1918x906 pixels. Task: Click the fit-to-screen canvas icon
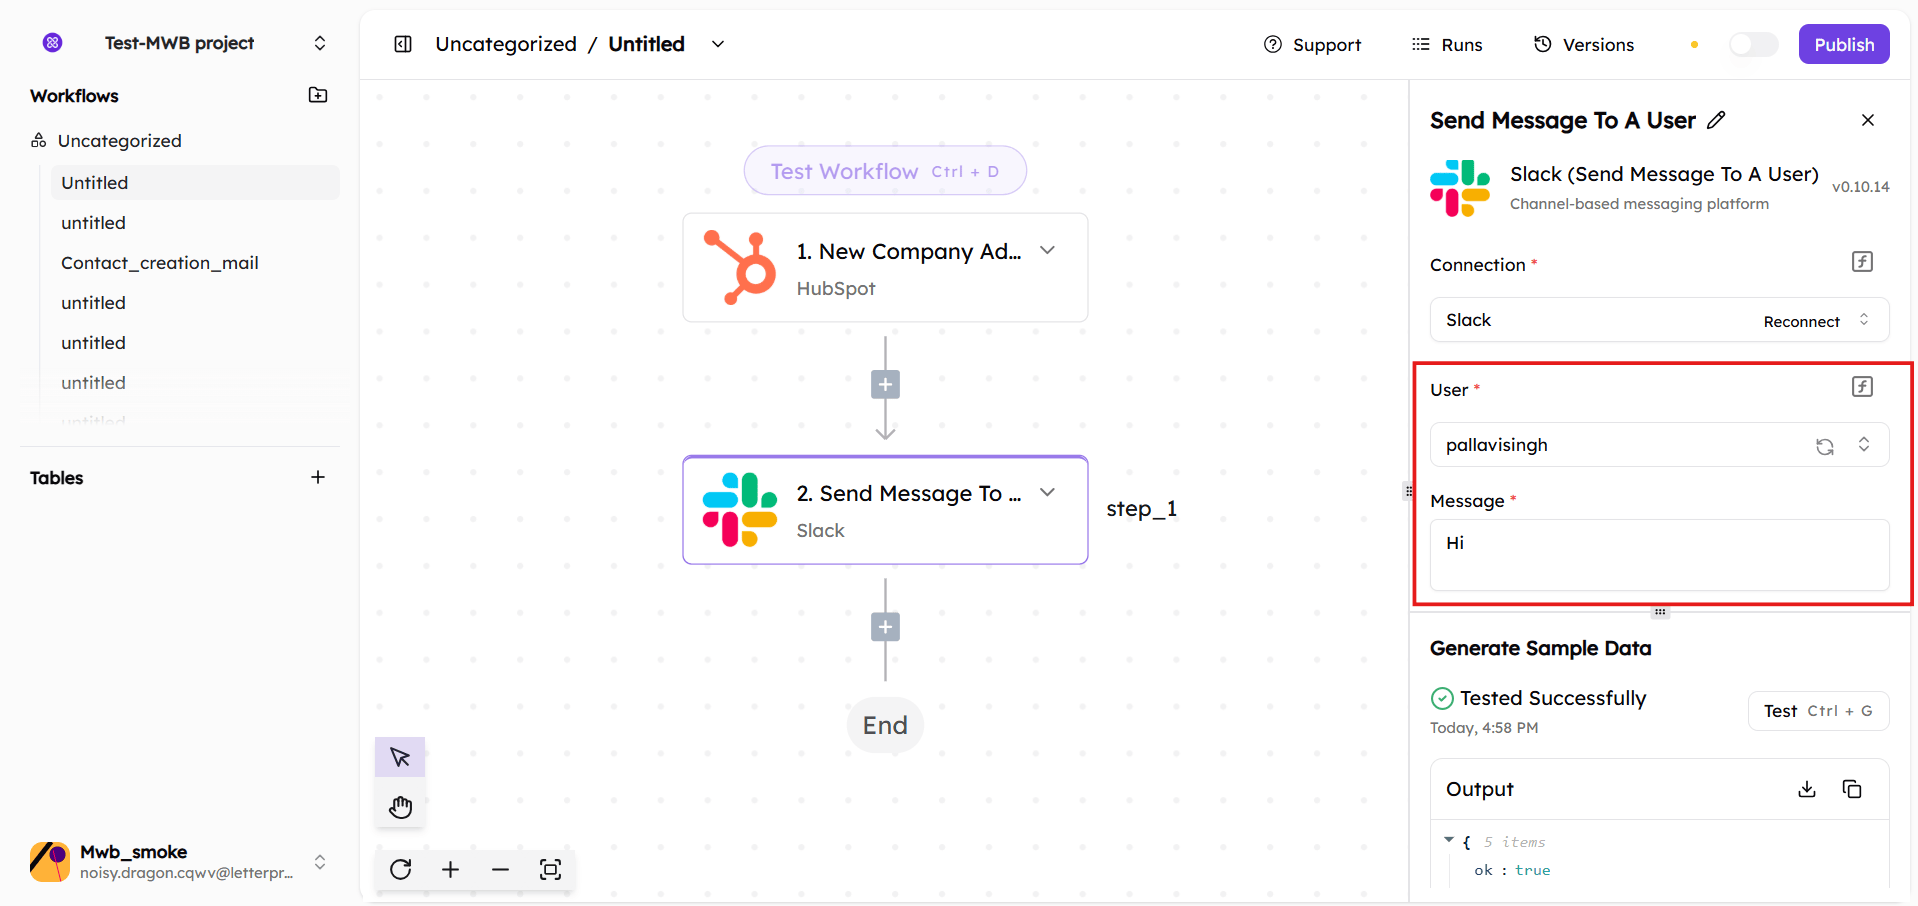click(550, 869)
